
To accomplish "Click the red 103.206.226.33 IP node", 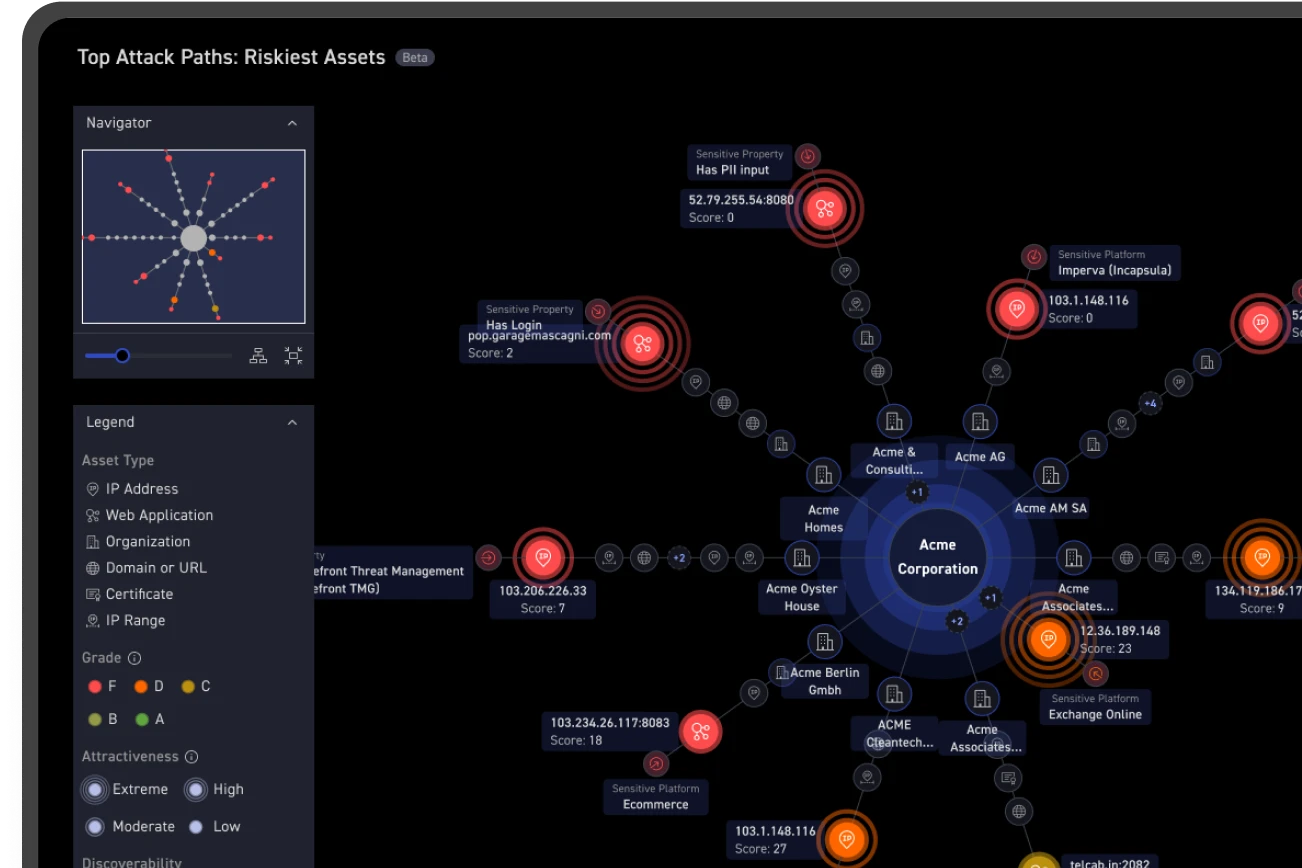I will click(x=543, y=557).
